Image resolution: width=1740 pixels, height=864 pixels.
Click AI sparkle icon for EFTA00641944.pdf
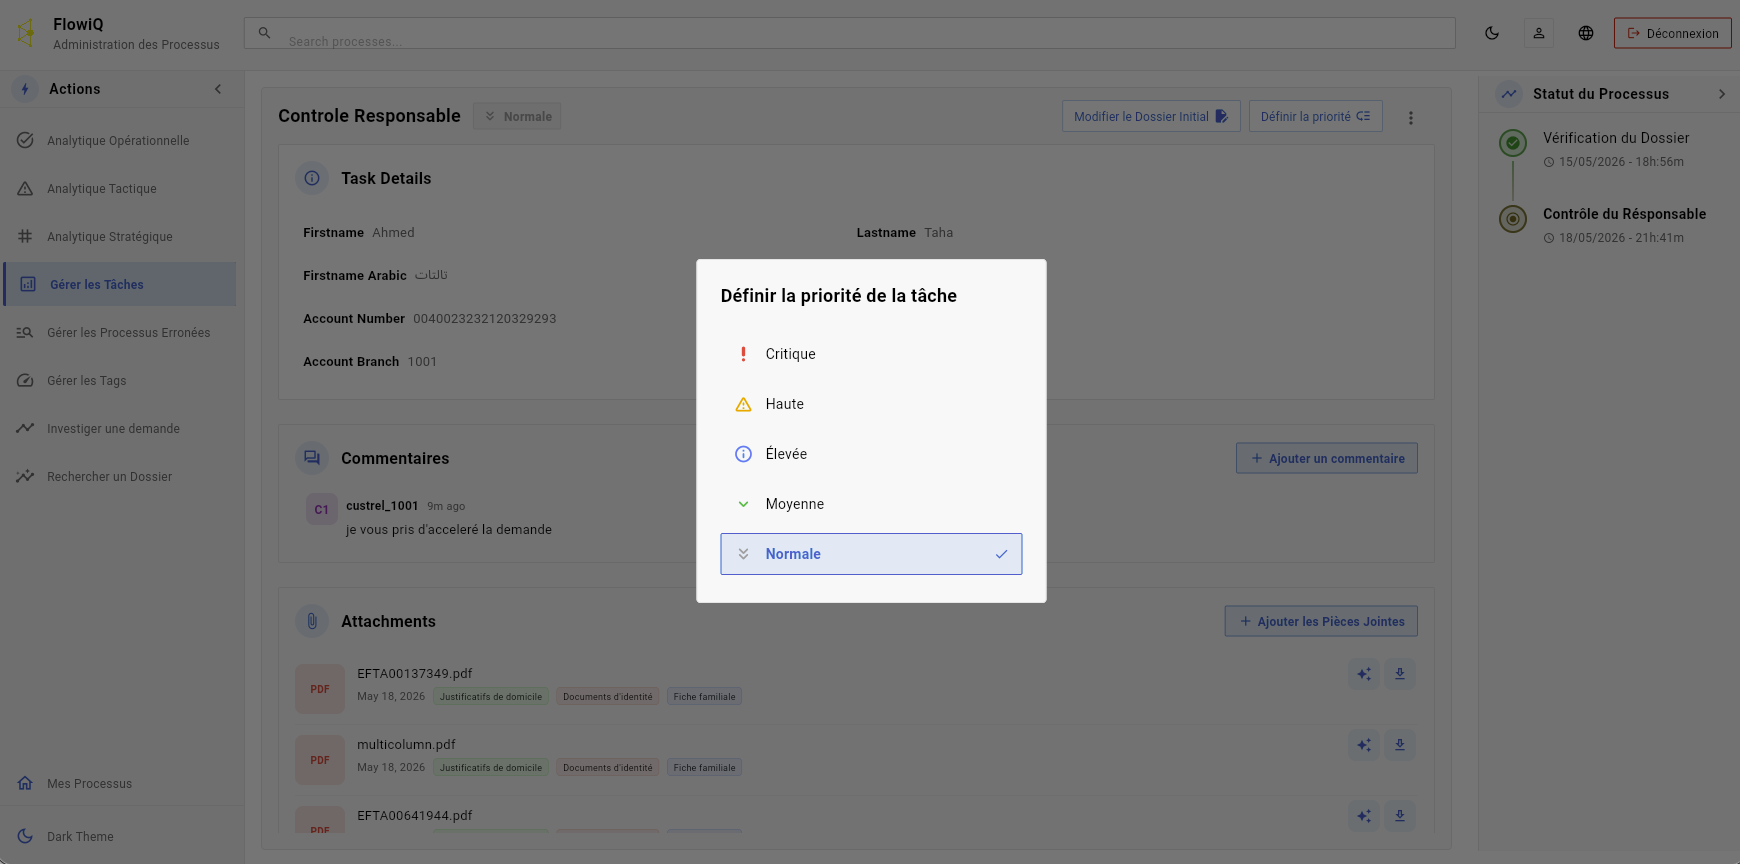(x=1364, y=817)
